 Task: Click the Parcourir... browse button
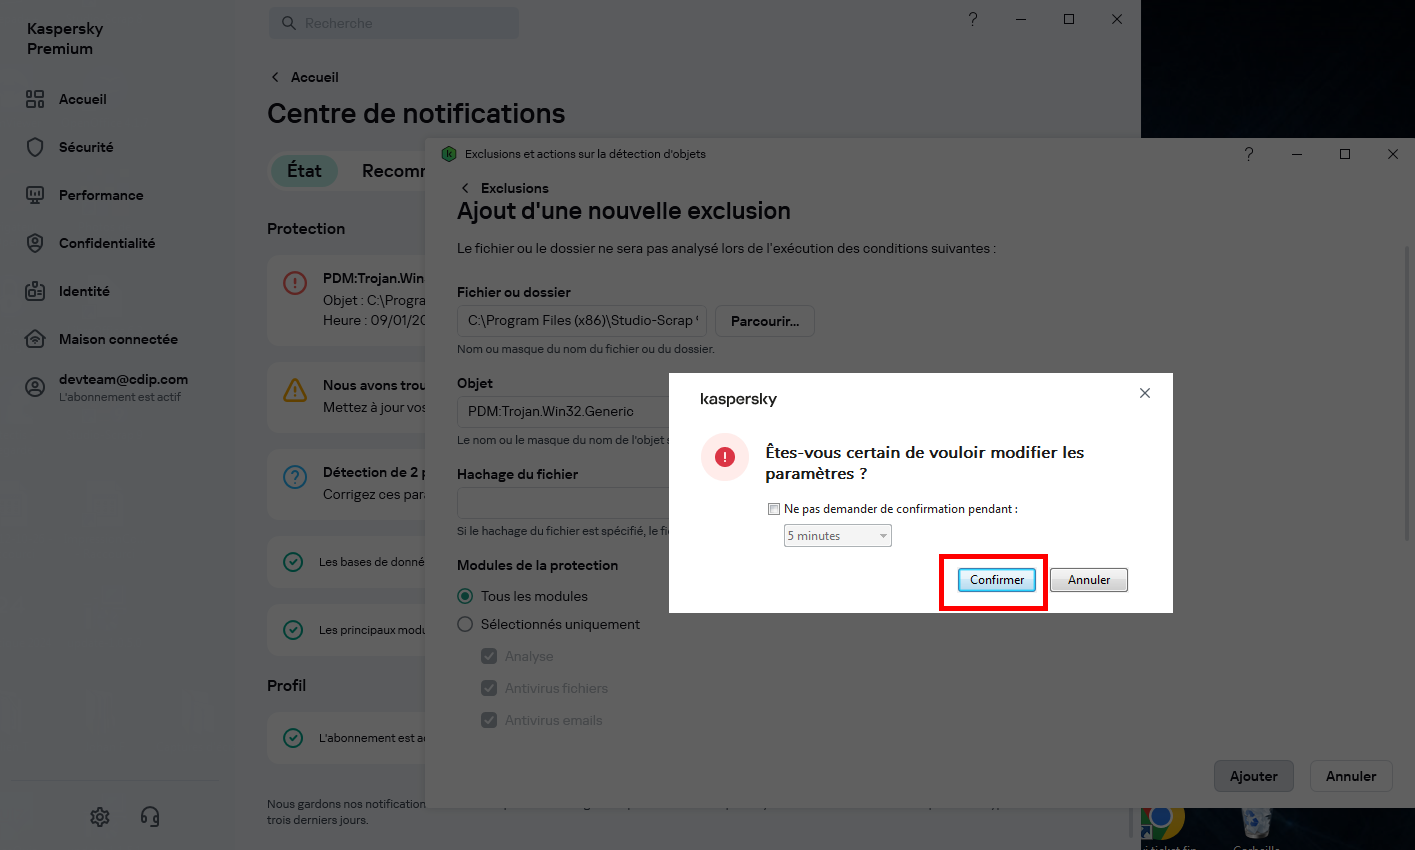[765, 321]
